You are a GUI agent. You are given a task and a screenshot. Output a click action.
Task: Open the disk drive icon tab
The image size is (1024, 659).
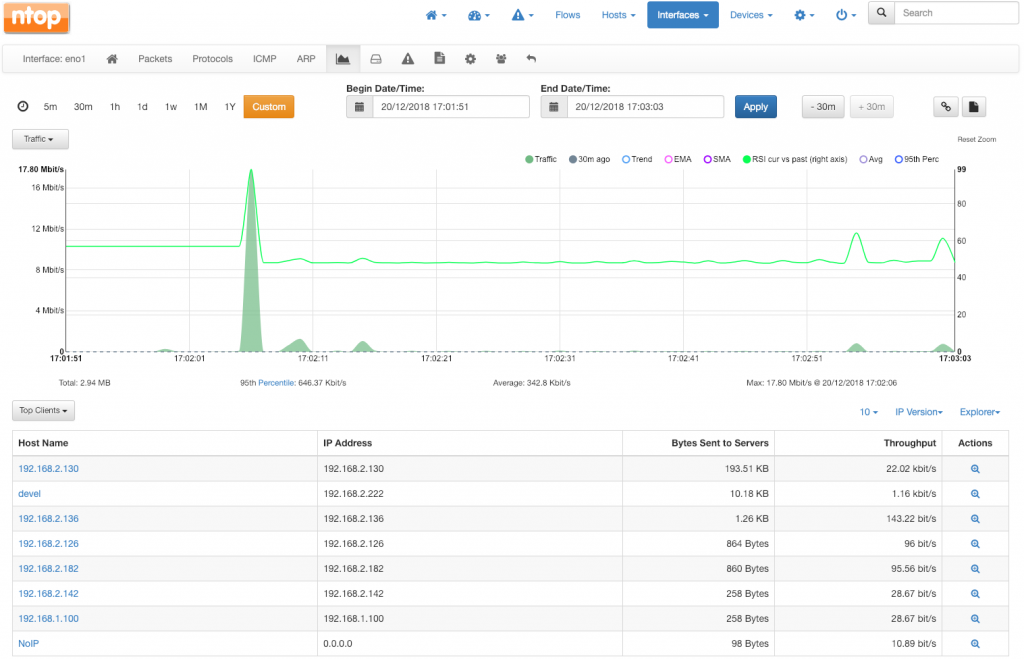coord(376,59)
